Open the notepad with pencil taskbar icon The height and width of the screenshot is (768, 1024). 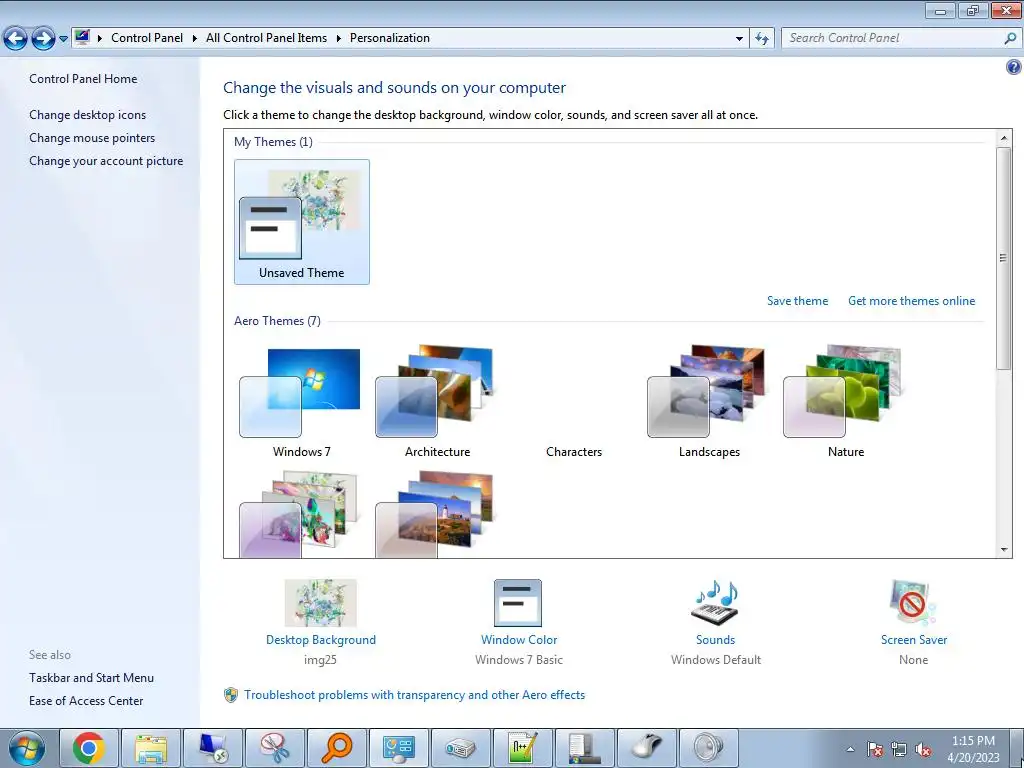point(523,748)
